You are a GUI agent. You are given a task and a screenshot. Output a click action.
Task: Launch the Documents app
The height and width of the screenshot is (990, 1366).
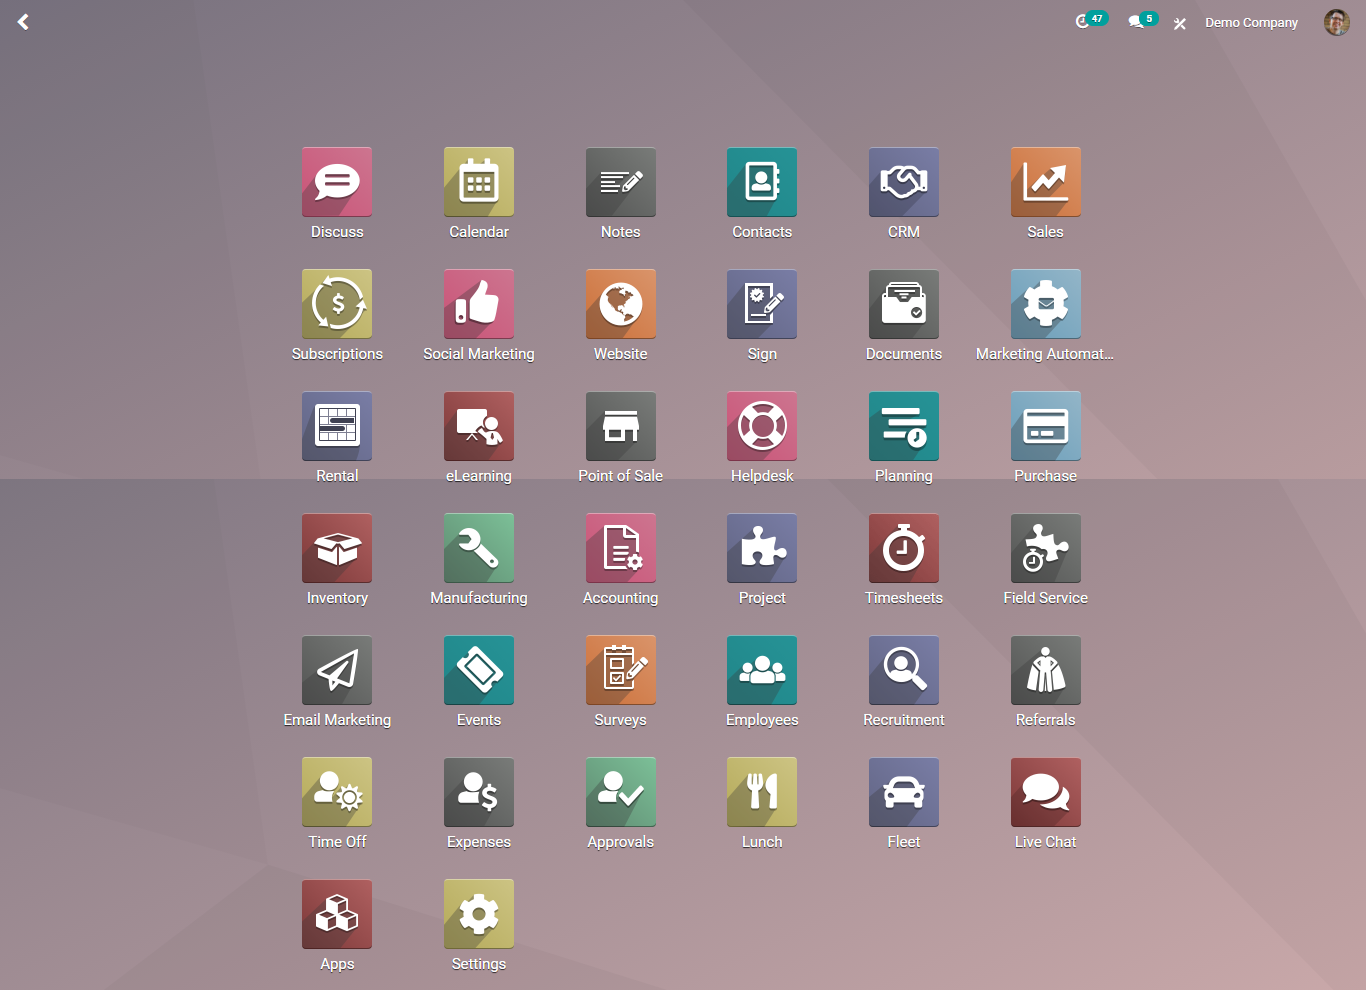pos(904,304)
